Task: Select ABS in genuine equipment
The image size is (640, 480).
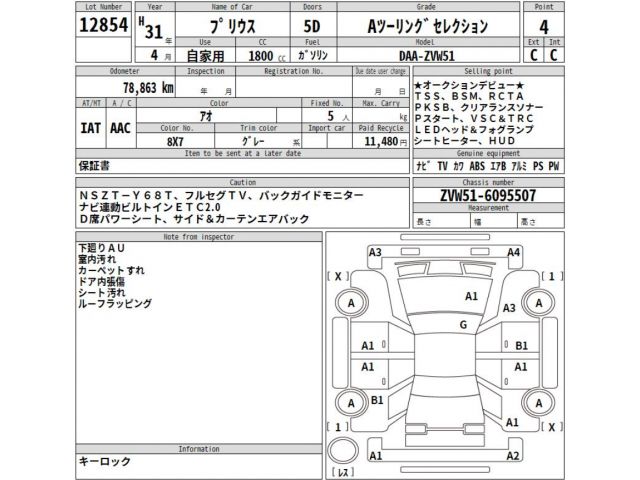Action: click(477, 166)
